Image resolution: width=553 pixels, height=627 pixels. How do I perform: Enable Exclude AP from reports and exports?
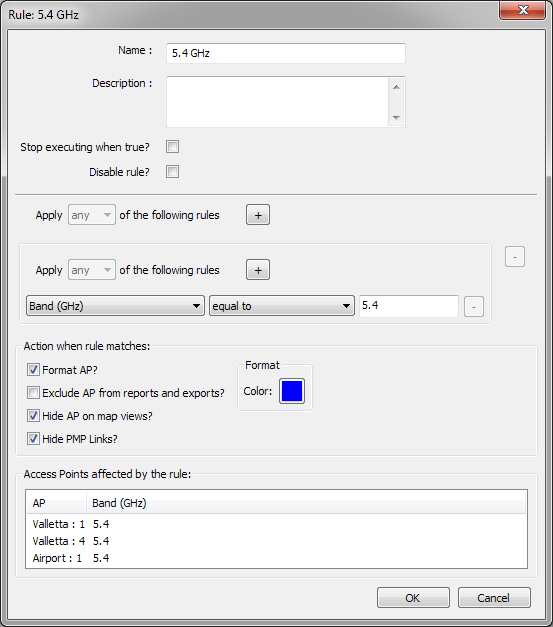click(33, 393)
